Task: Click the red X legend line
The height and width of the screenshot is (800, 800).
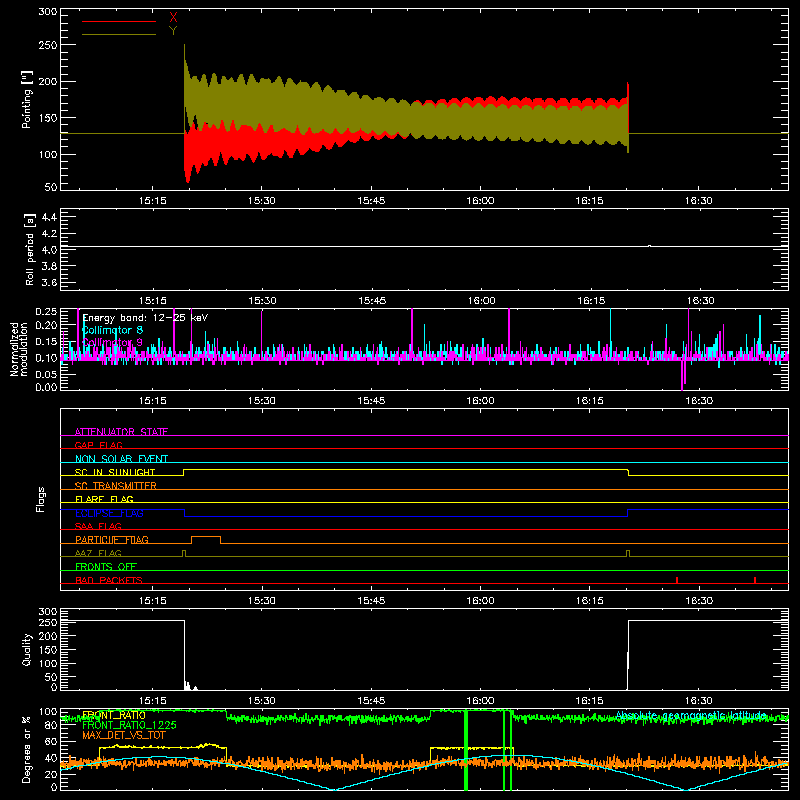Action: tap(119, 21)
